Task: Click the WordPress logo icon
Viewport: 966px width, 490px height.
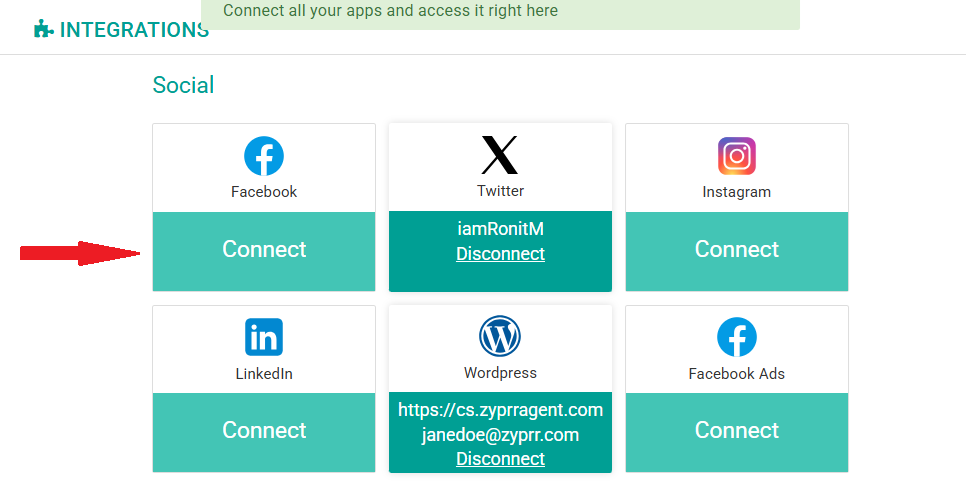Action: click(500, 336)
